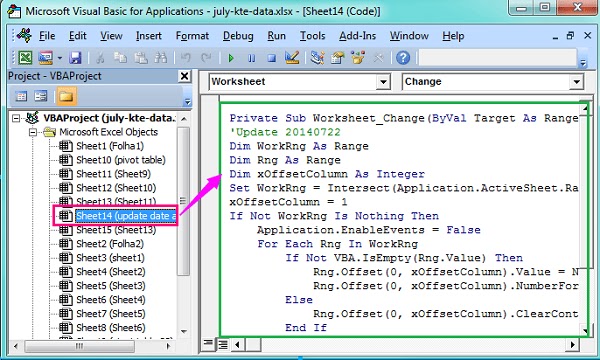This screenshot has width=600, height=360.
Task: Open the Tools menu
Action: coord(312,36)
